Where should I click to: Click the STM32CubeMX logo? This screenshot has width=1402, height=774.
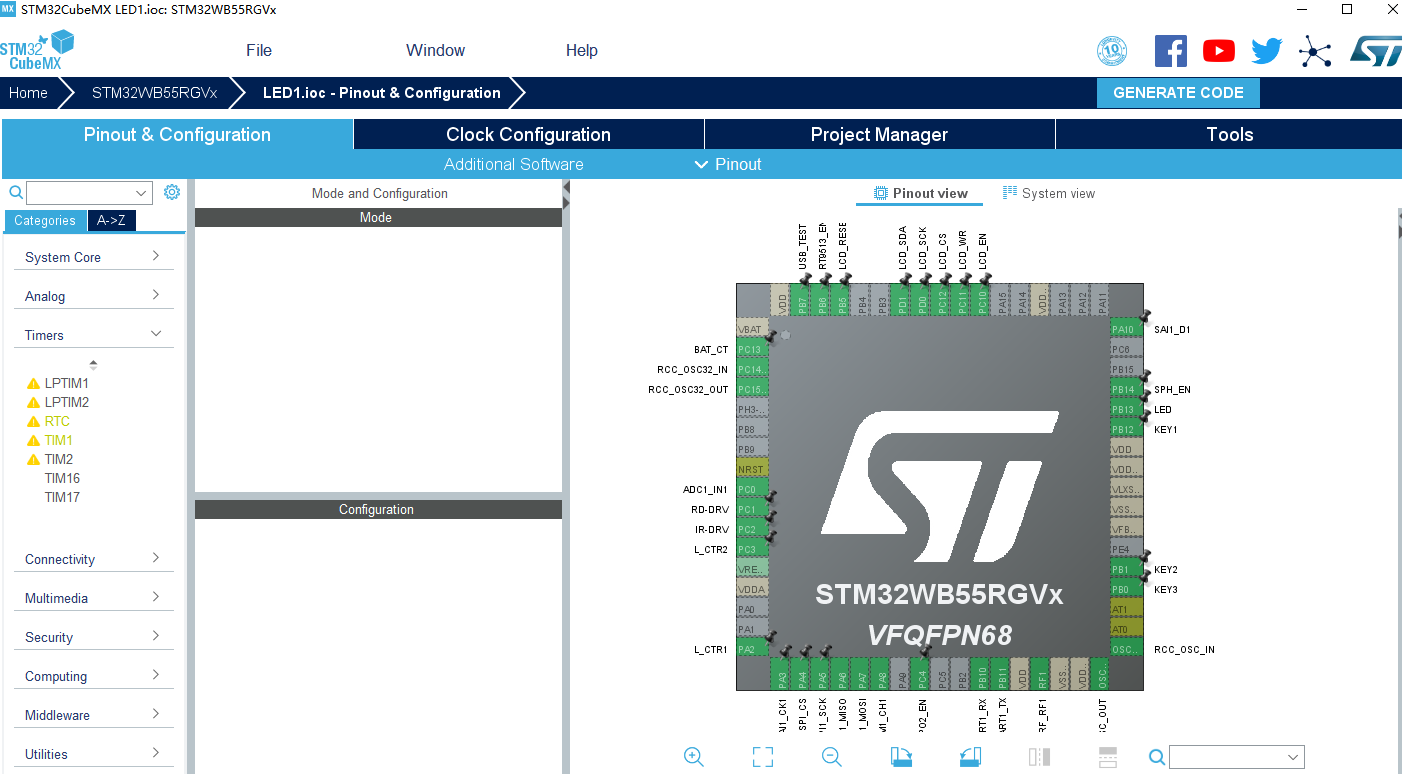tap(38, 49)
